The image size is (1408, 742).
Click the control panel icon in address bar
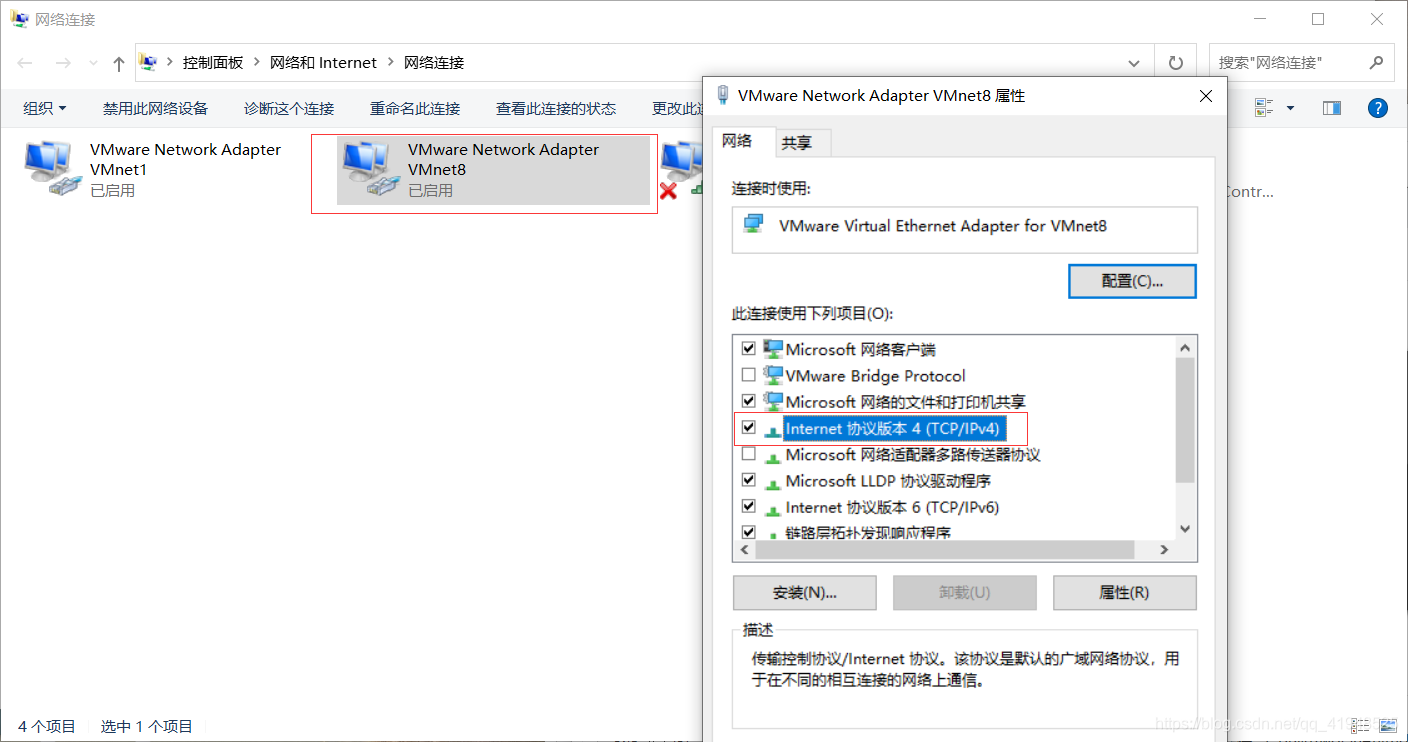pyautogui.click(x=148, y=62)
